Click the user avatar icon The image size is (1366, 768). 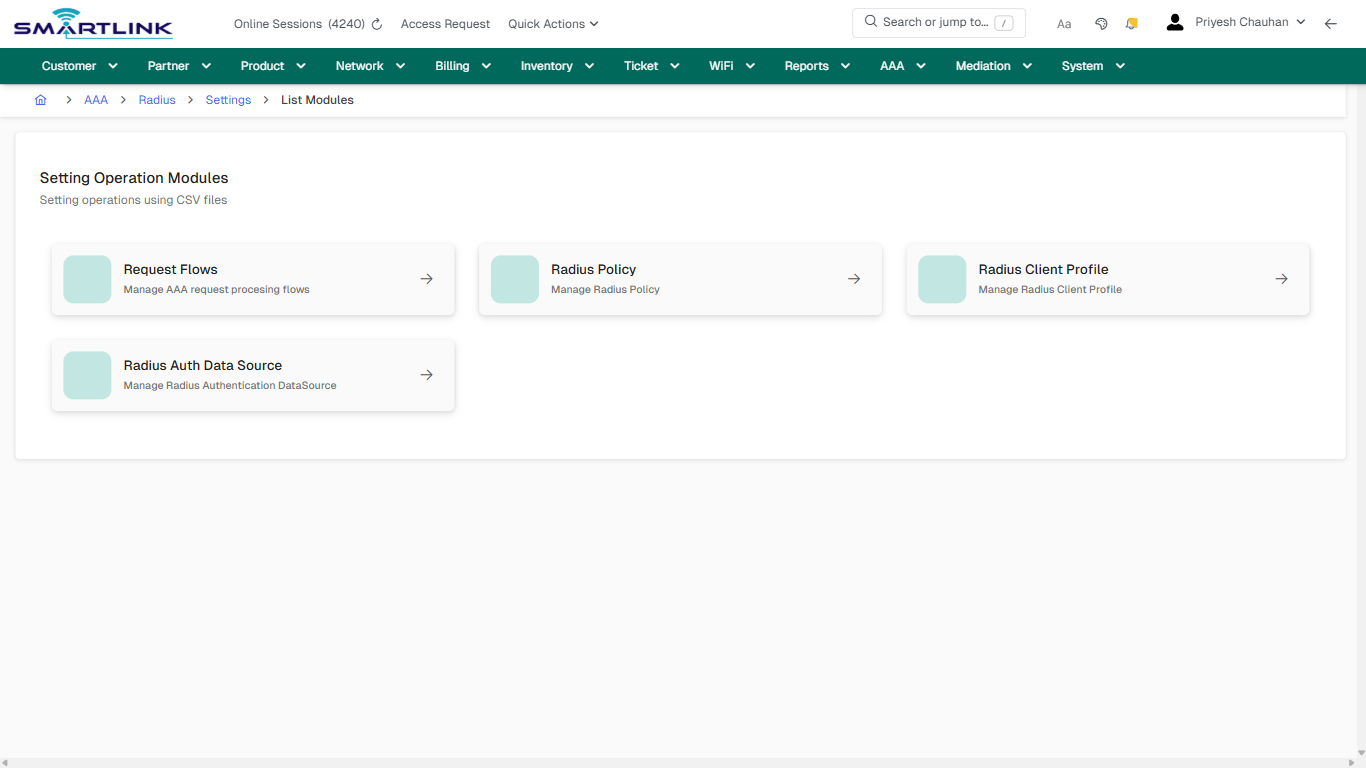click(x=1174, y=21)
